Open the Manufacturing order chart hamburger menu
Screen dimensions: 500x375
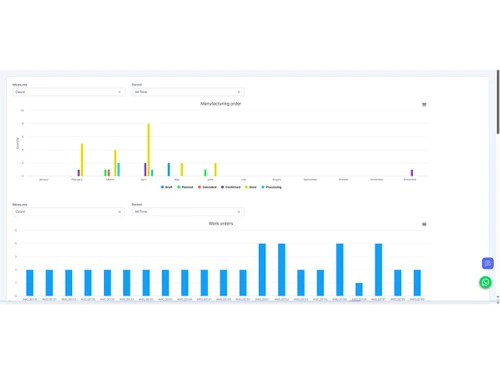pyautogui.click(x=424, y=104)
